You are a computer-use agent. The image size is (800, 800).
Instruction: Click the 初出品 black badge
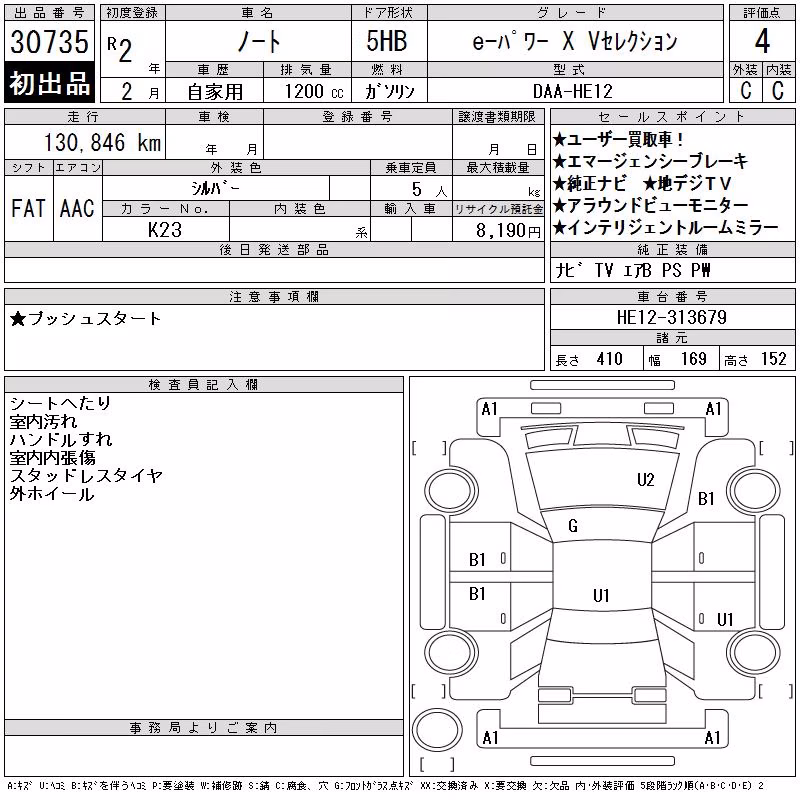point(49,83)
